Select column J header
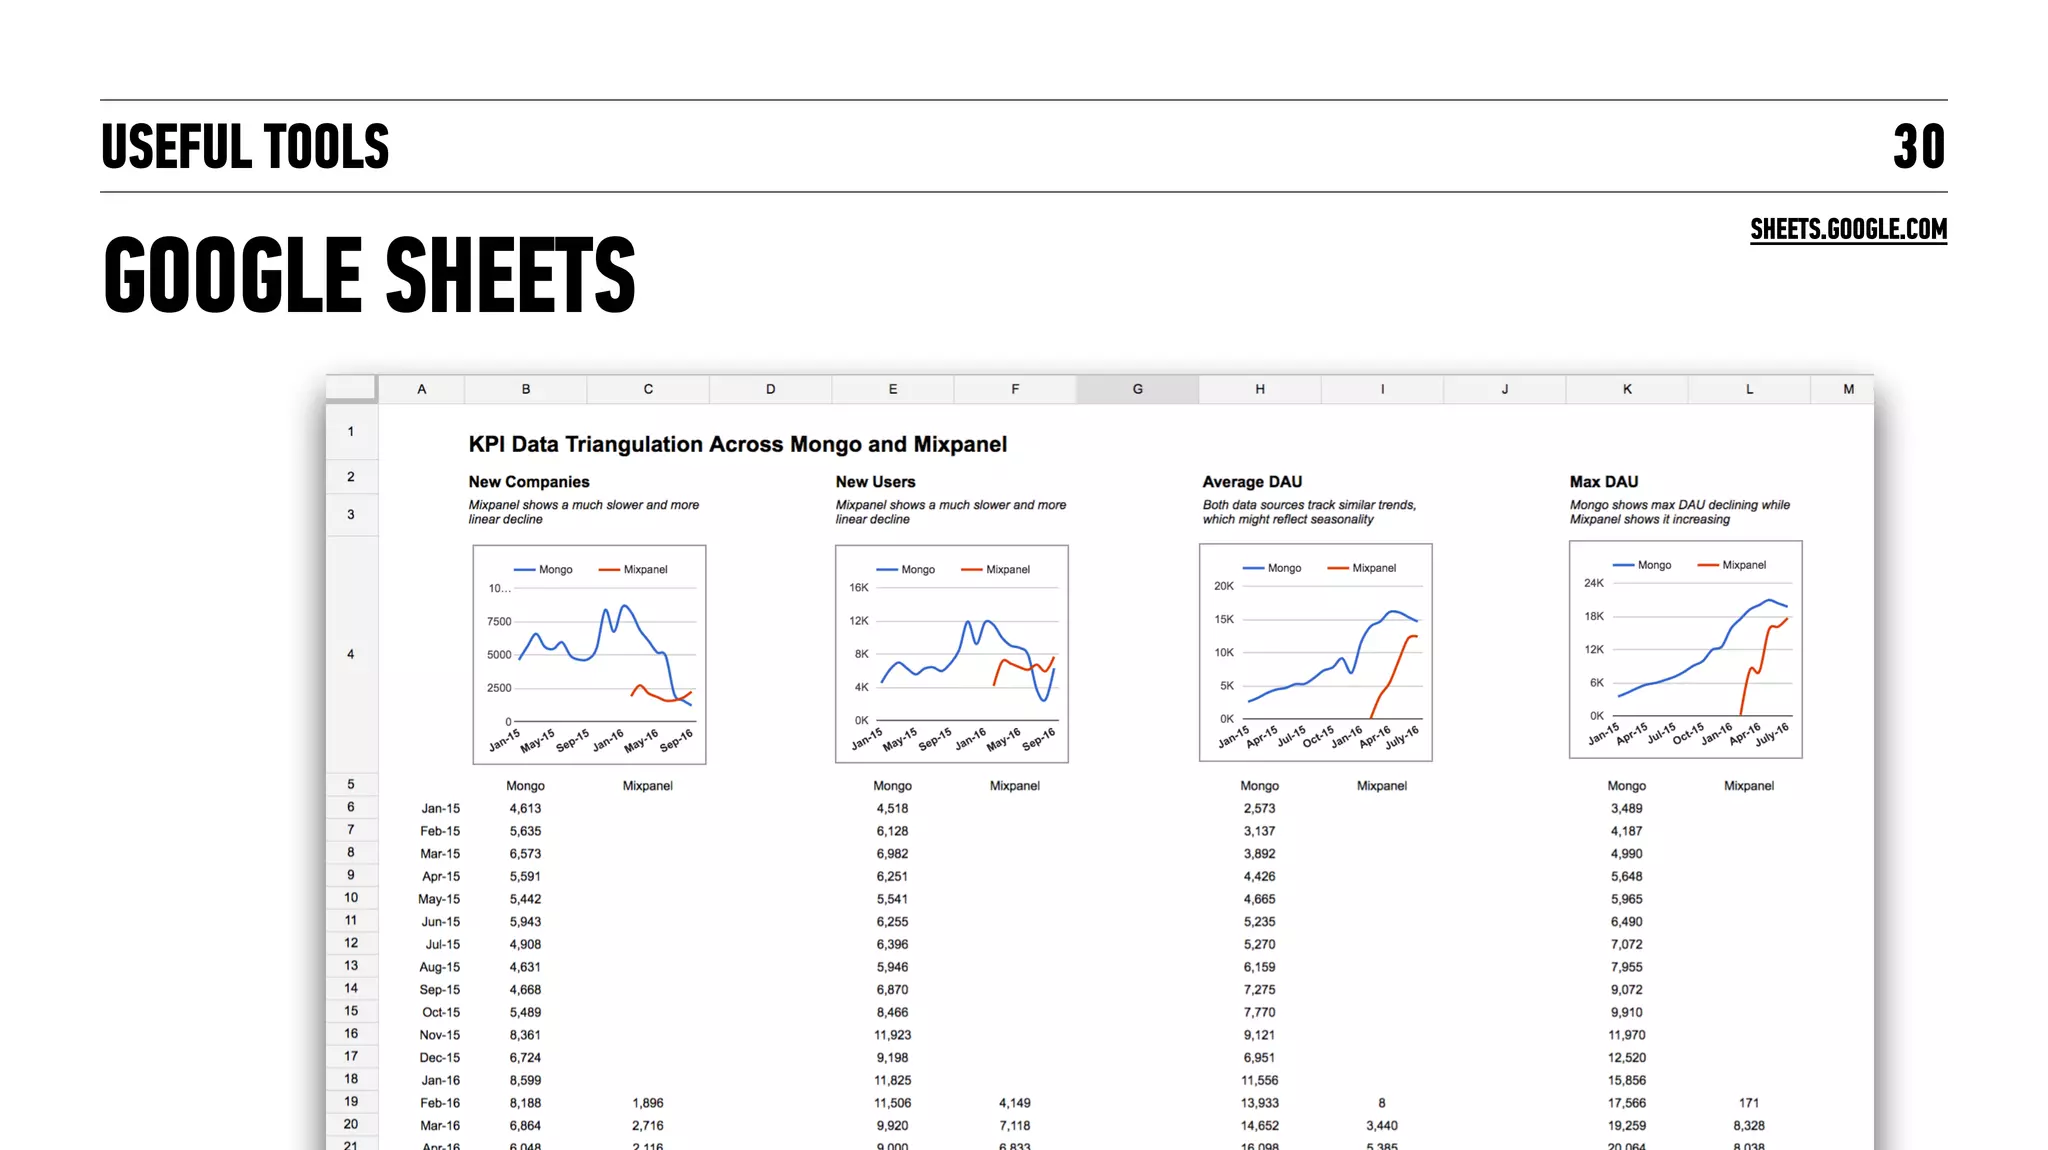2048x1150 pixels. tap(1505, 389)
